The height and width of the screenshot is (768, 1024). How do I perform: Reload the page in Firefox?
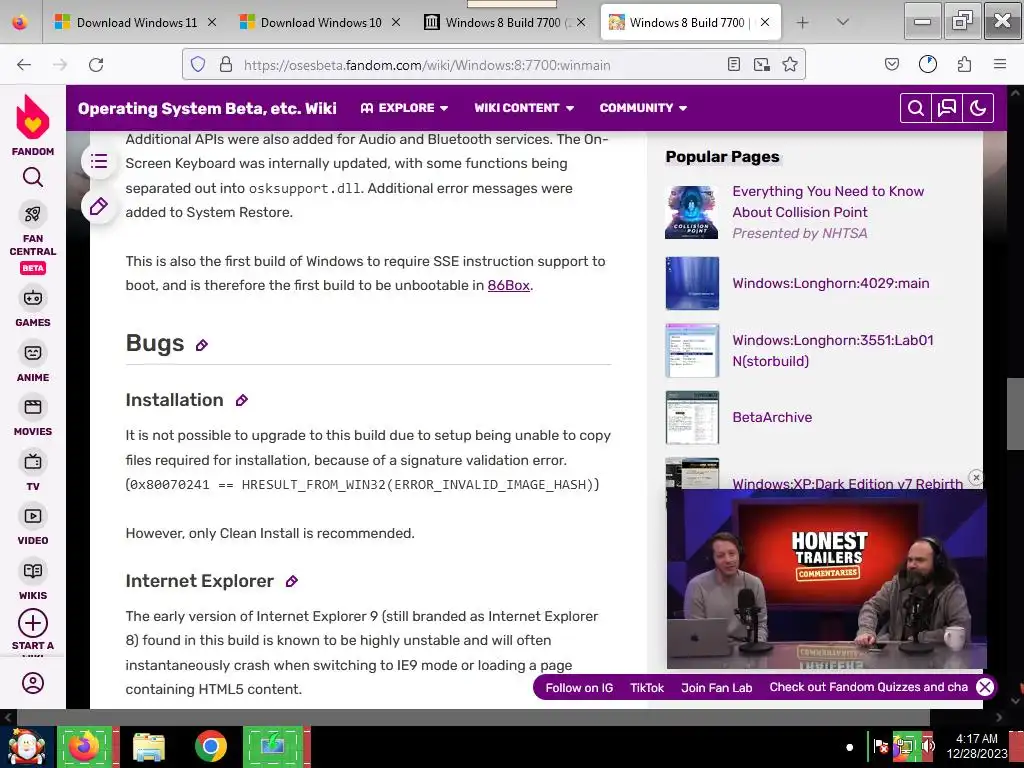pos(96,65)
